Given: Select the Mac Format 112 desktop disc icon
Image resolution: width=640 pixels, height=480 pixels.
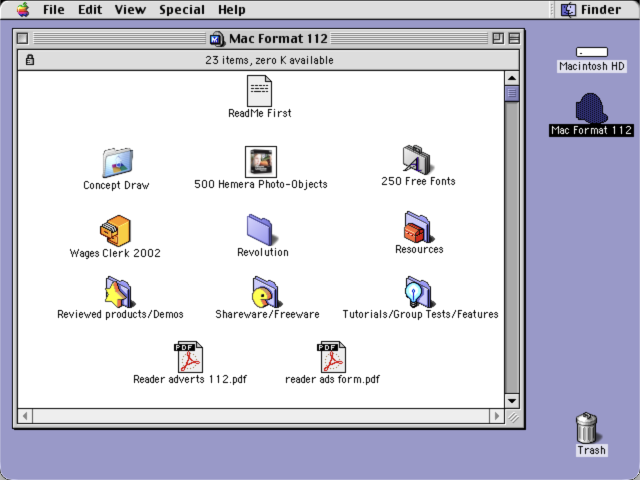Looking at the screenshot, I should [x=591, y=108].
